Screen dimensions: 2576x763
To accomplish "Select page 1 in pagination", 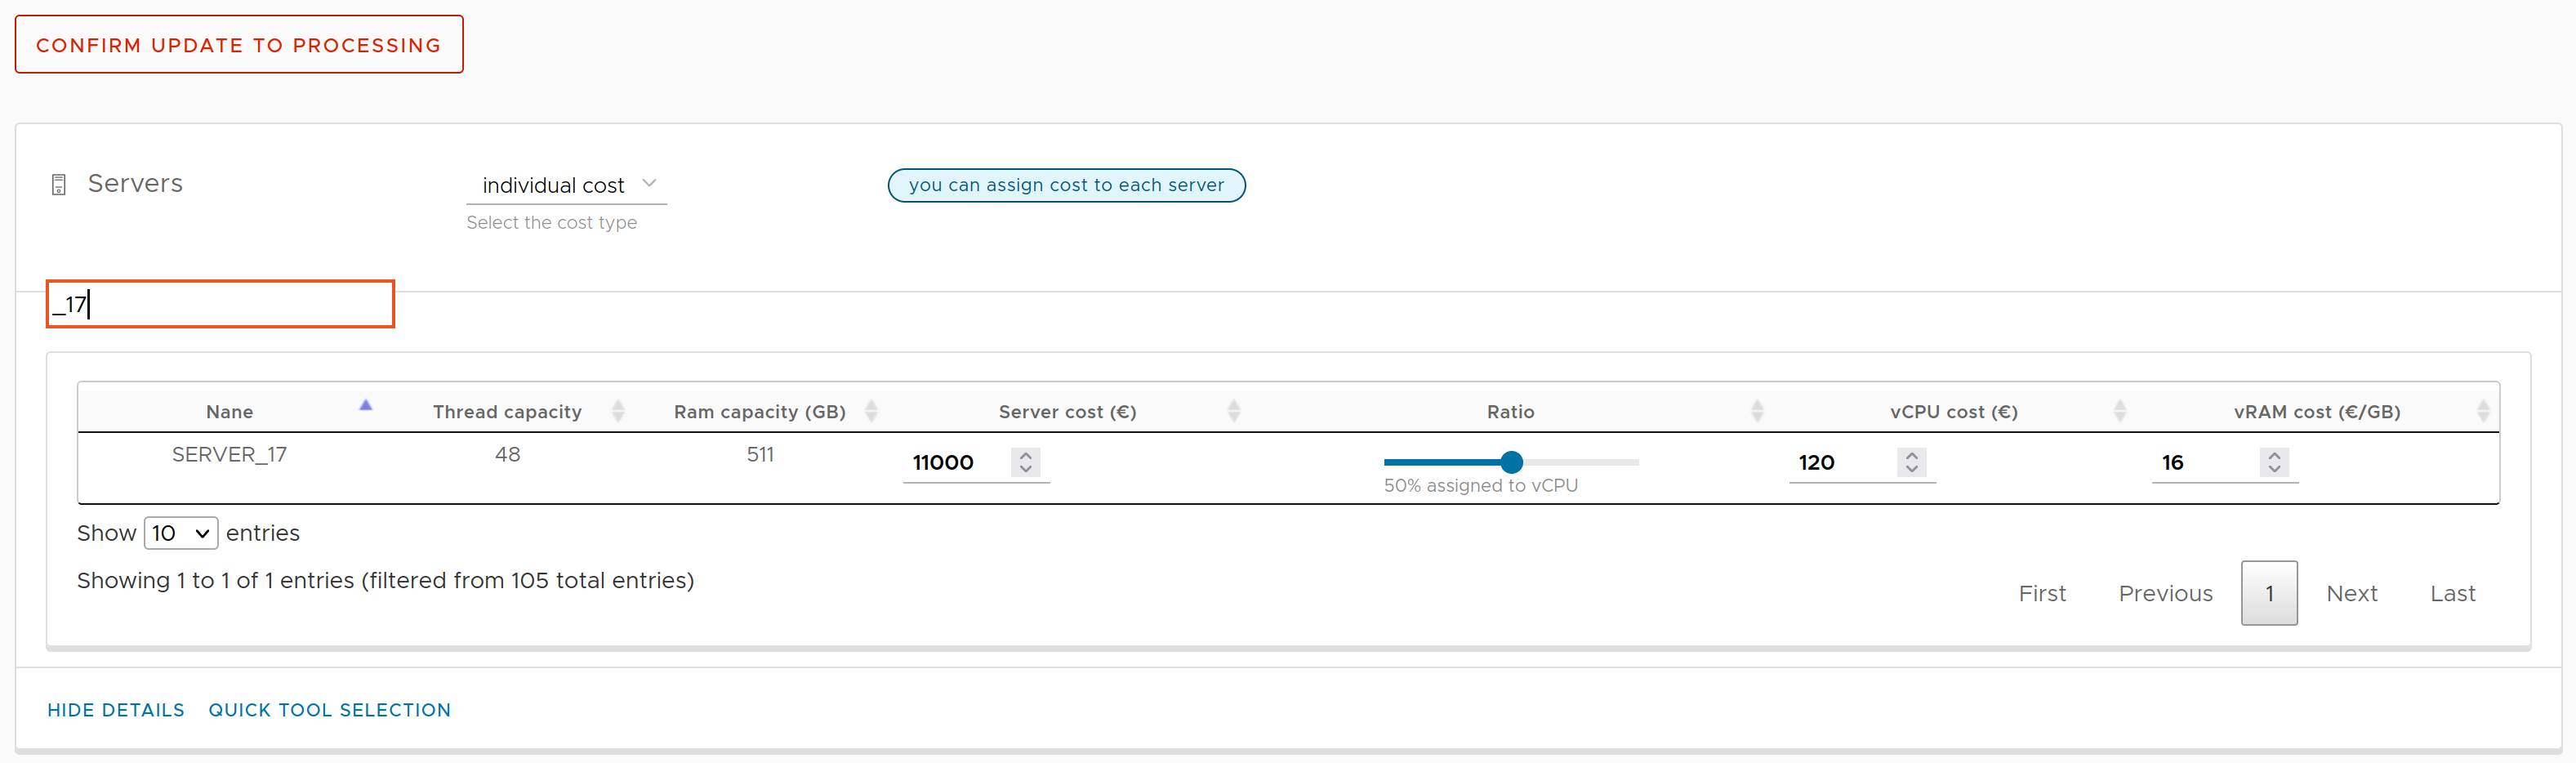I will tap(2268, 594).
